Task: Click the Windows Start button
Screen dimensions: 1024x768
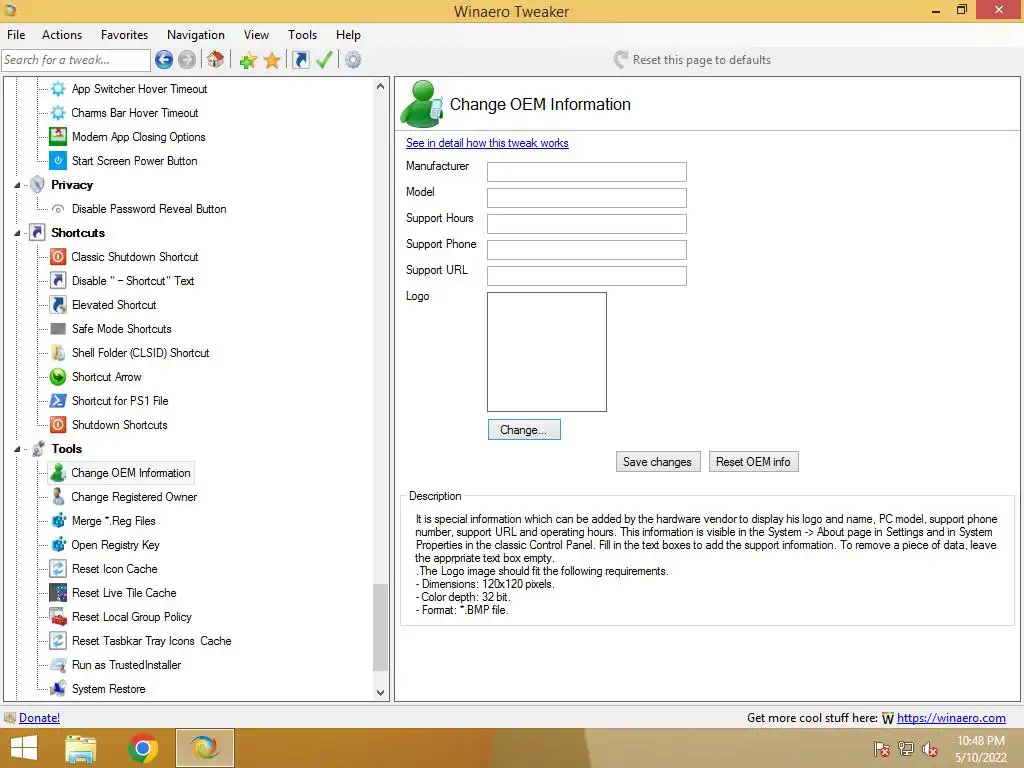Action: pyautogui.click(x=24, y=748)
